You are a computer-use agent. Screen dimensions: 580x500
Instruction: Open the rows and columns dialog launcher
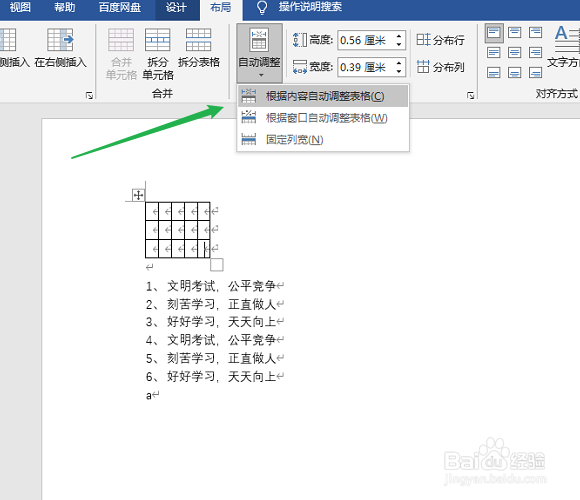89,95
